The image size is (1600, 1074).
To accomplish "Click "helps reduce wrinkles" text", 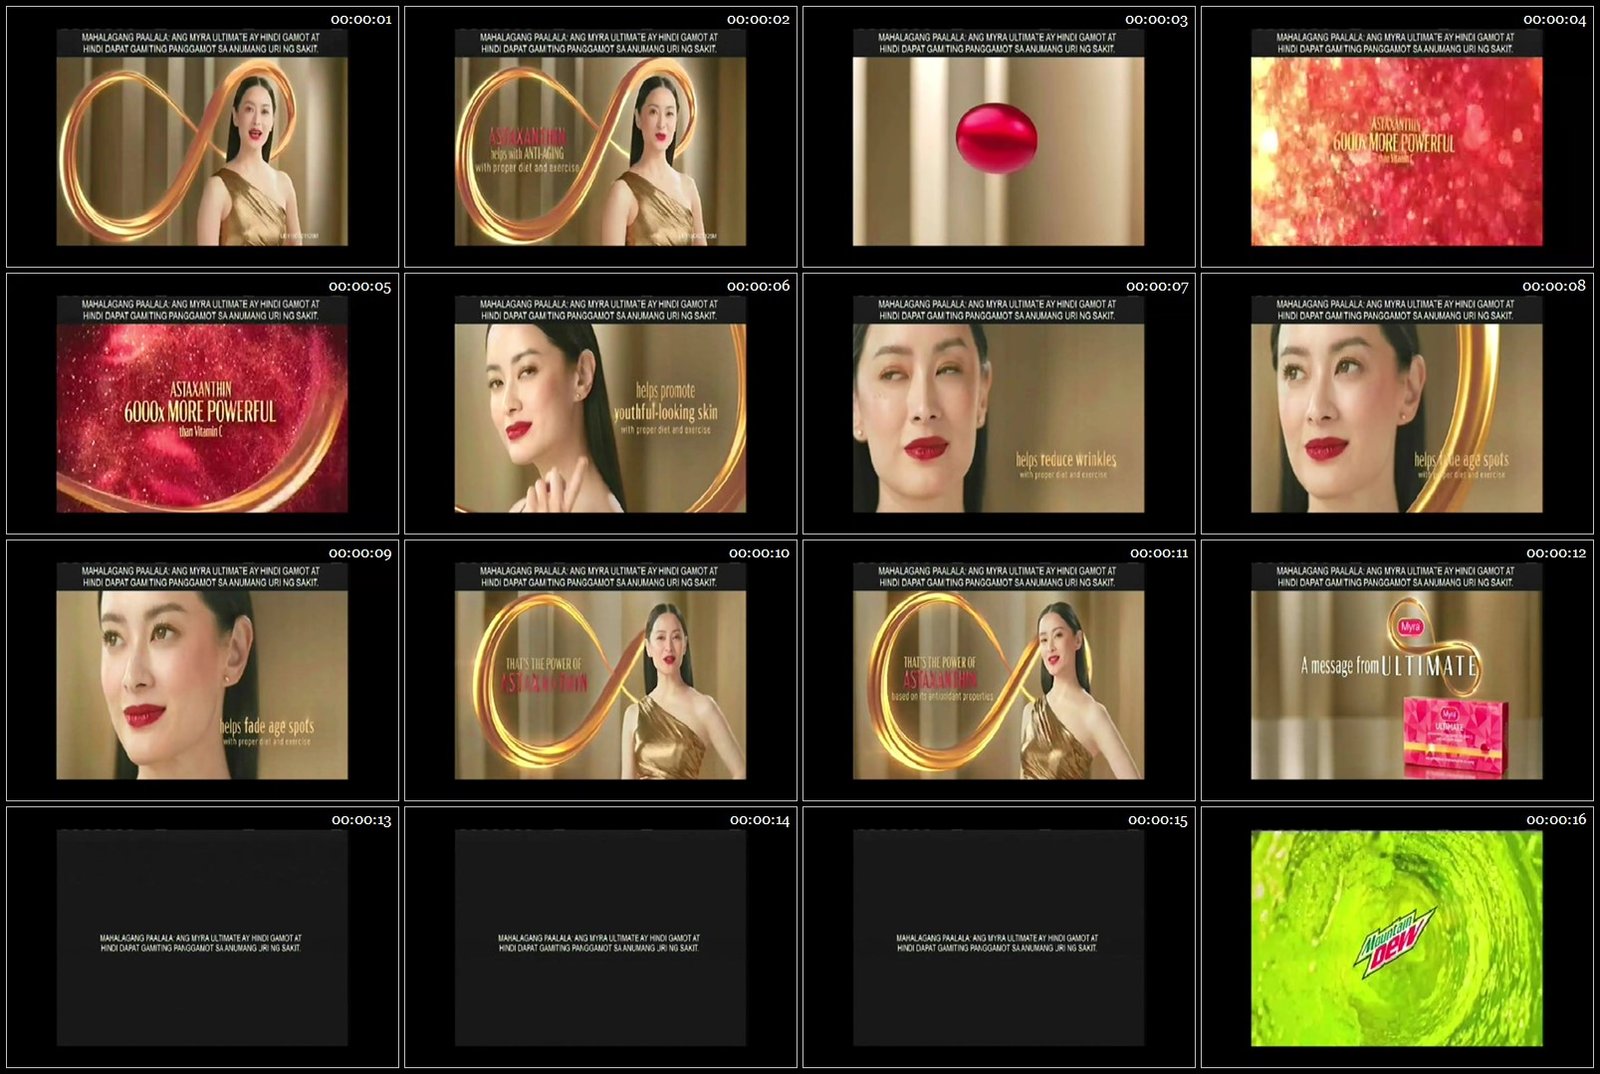I will click(x=1066, y=460).
